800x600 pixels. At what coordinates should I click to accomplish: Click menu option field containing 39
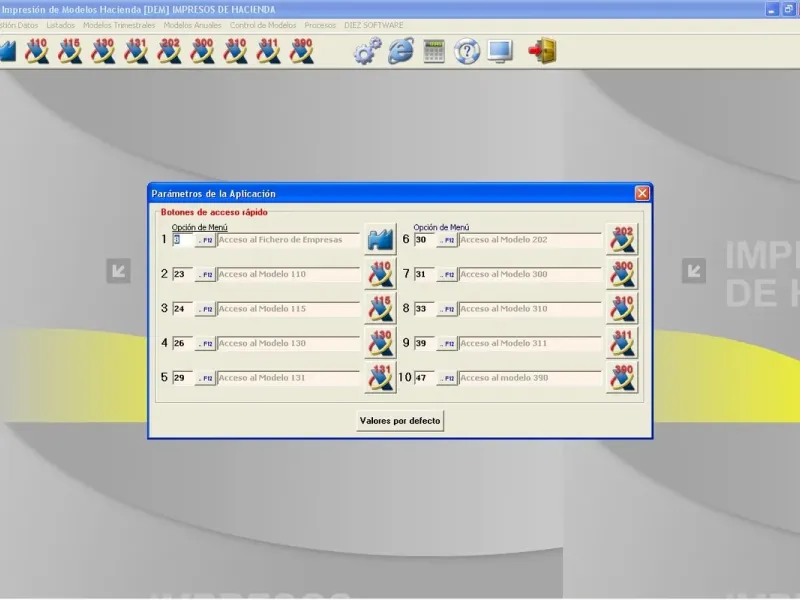coord(424,343)
